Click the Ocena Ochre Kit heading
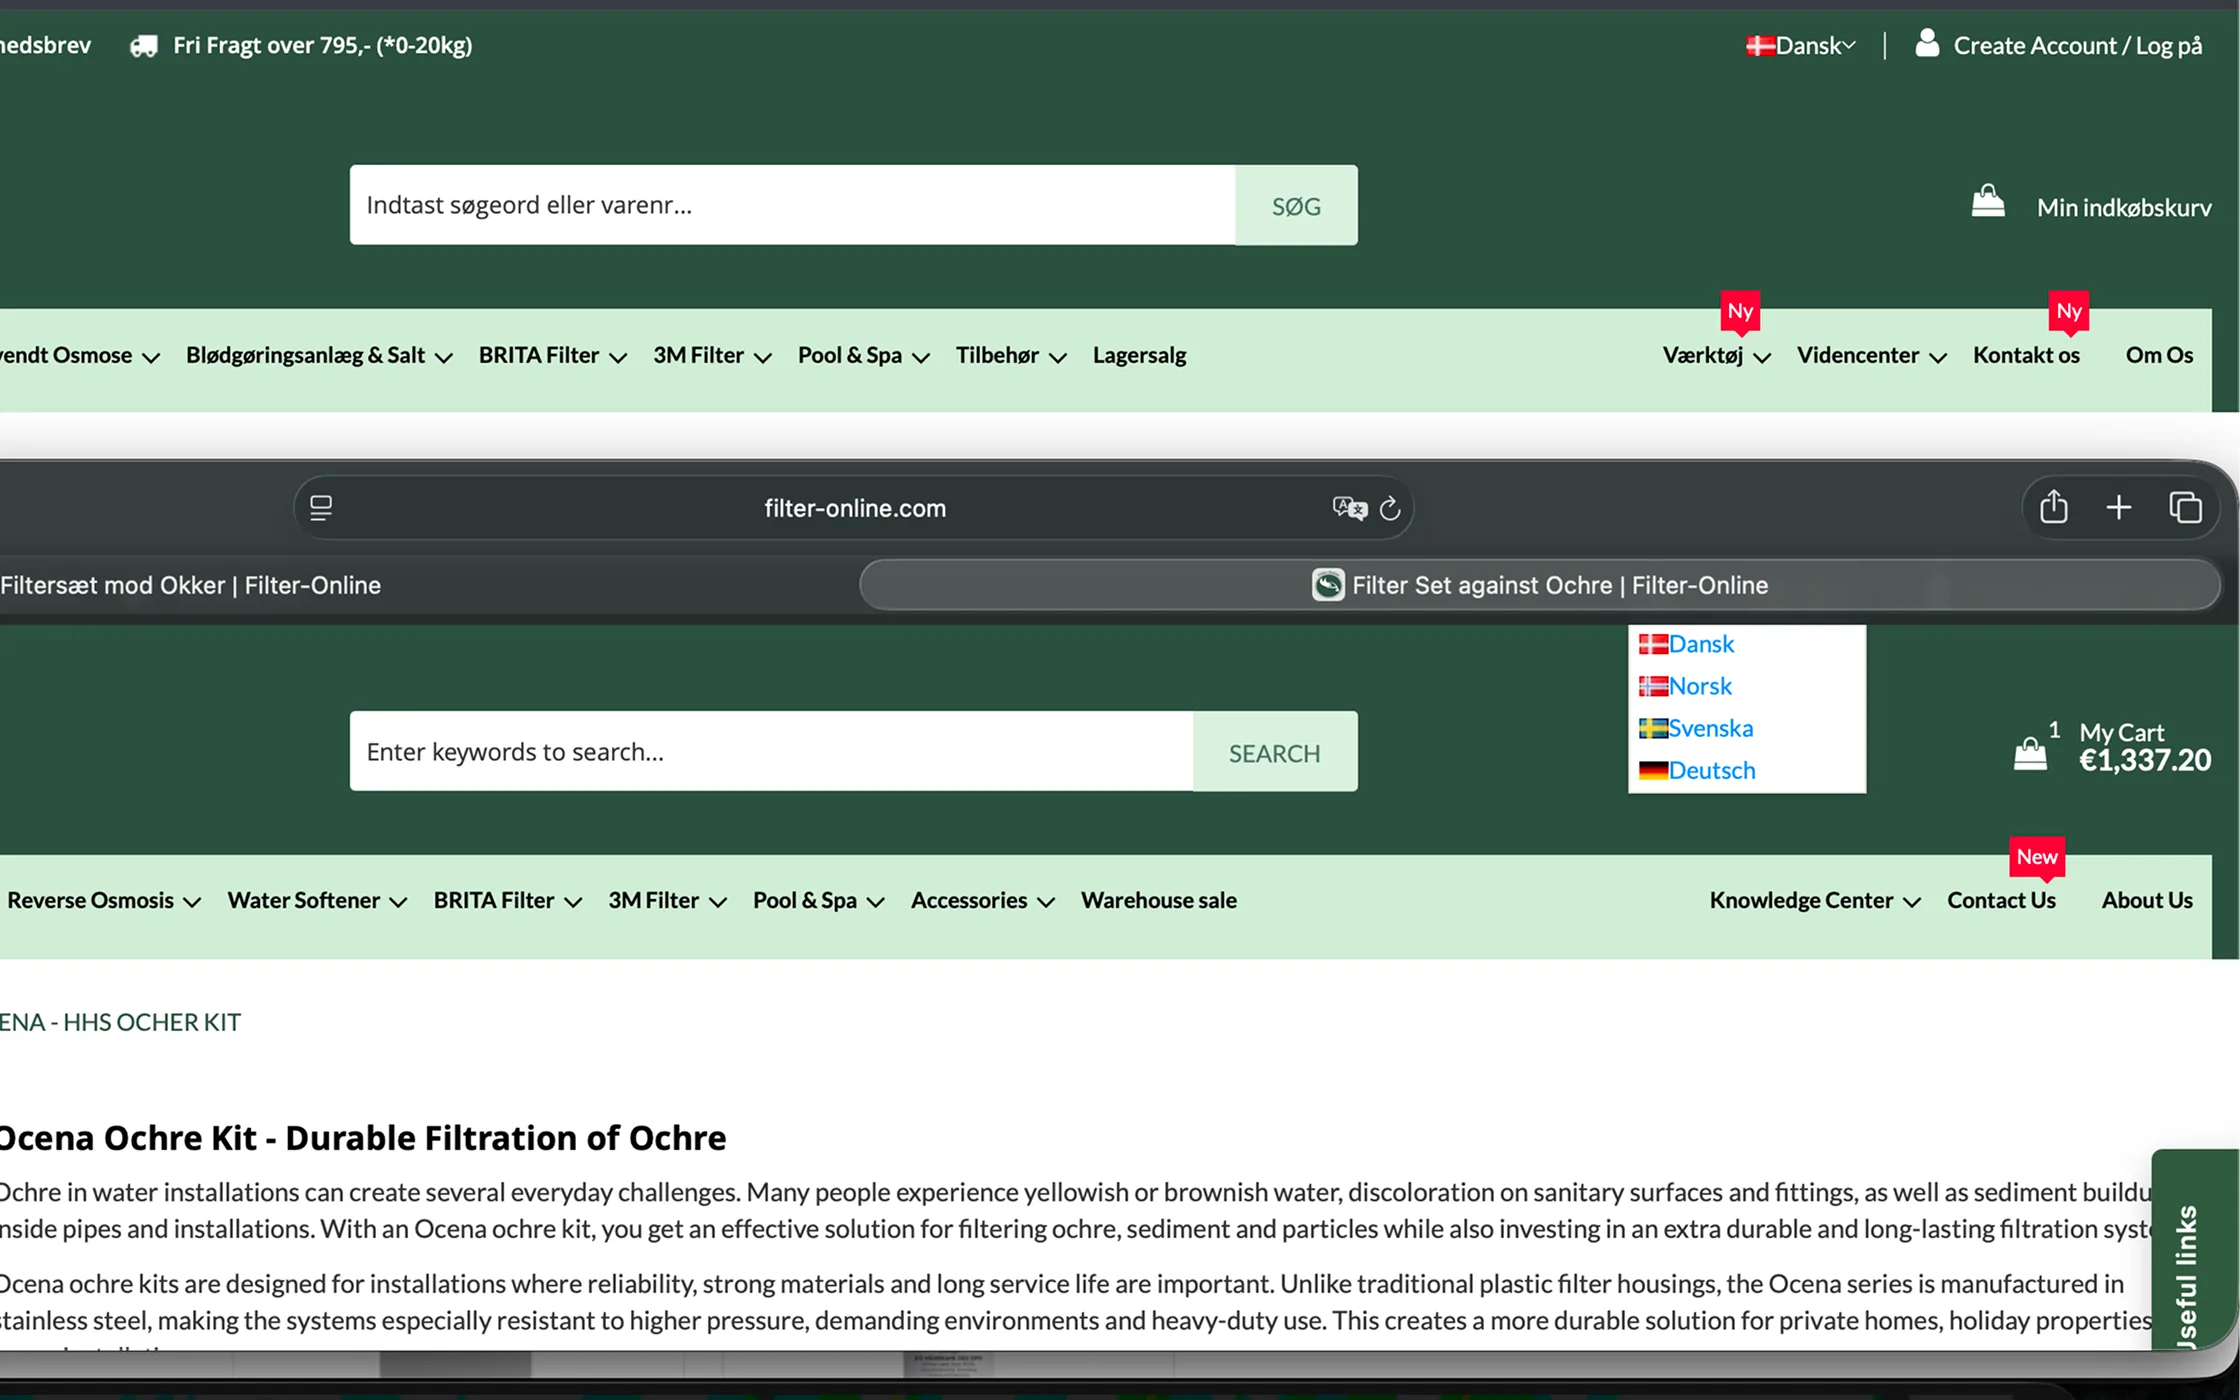The width and height of the screenshot is (2240, 1400). 362,1138
